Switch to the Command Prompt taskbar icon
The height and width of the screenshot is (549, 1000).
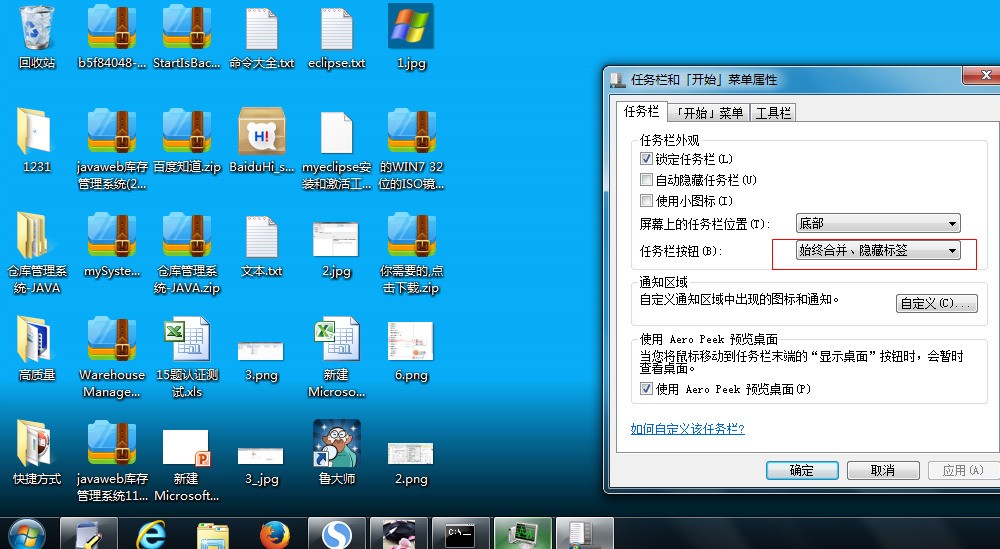point(460,534)
